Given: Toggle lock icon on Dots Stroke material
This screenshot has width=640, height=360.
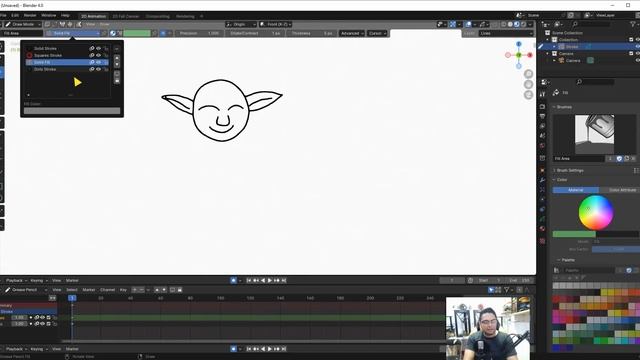Looking at the screenshot, I should tap(105, 69).
